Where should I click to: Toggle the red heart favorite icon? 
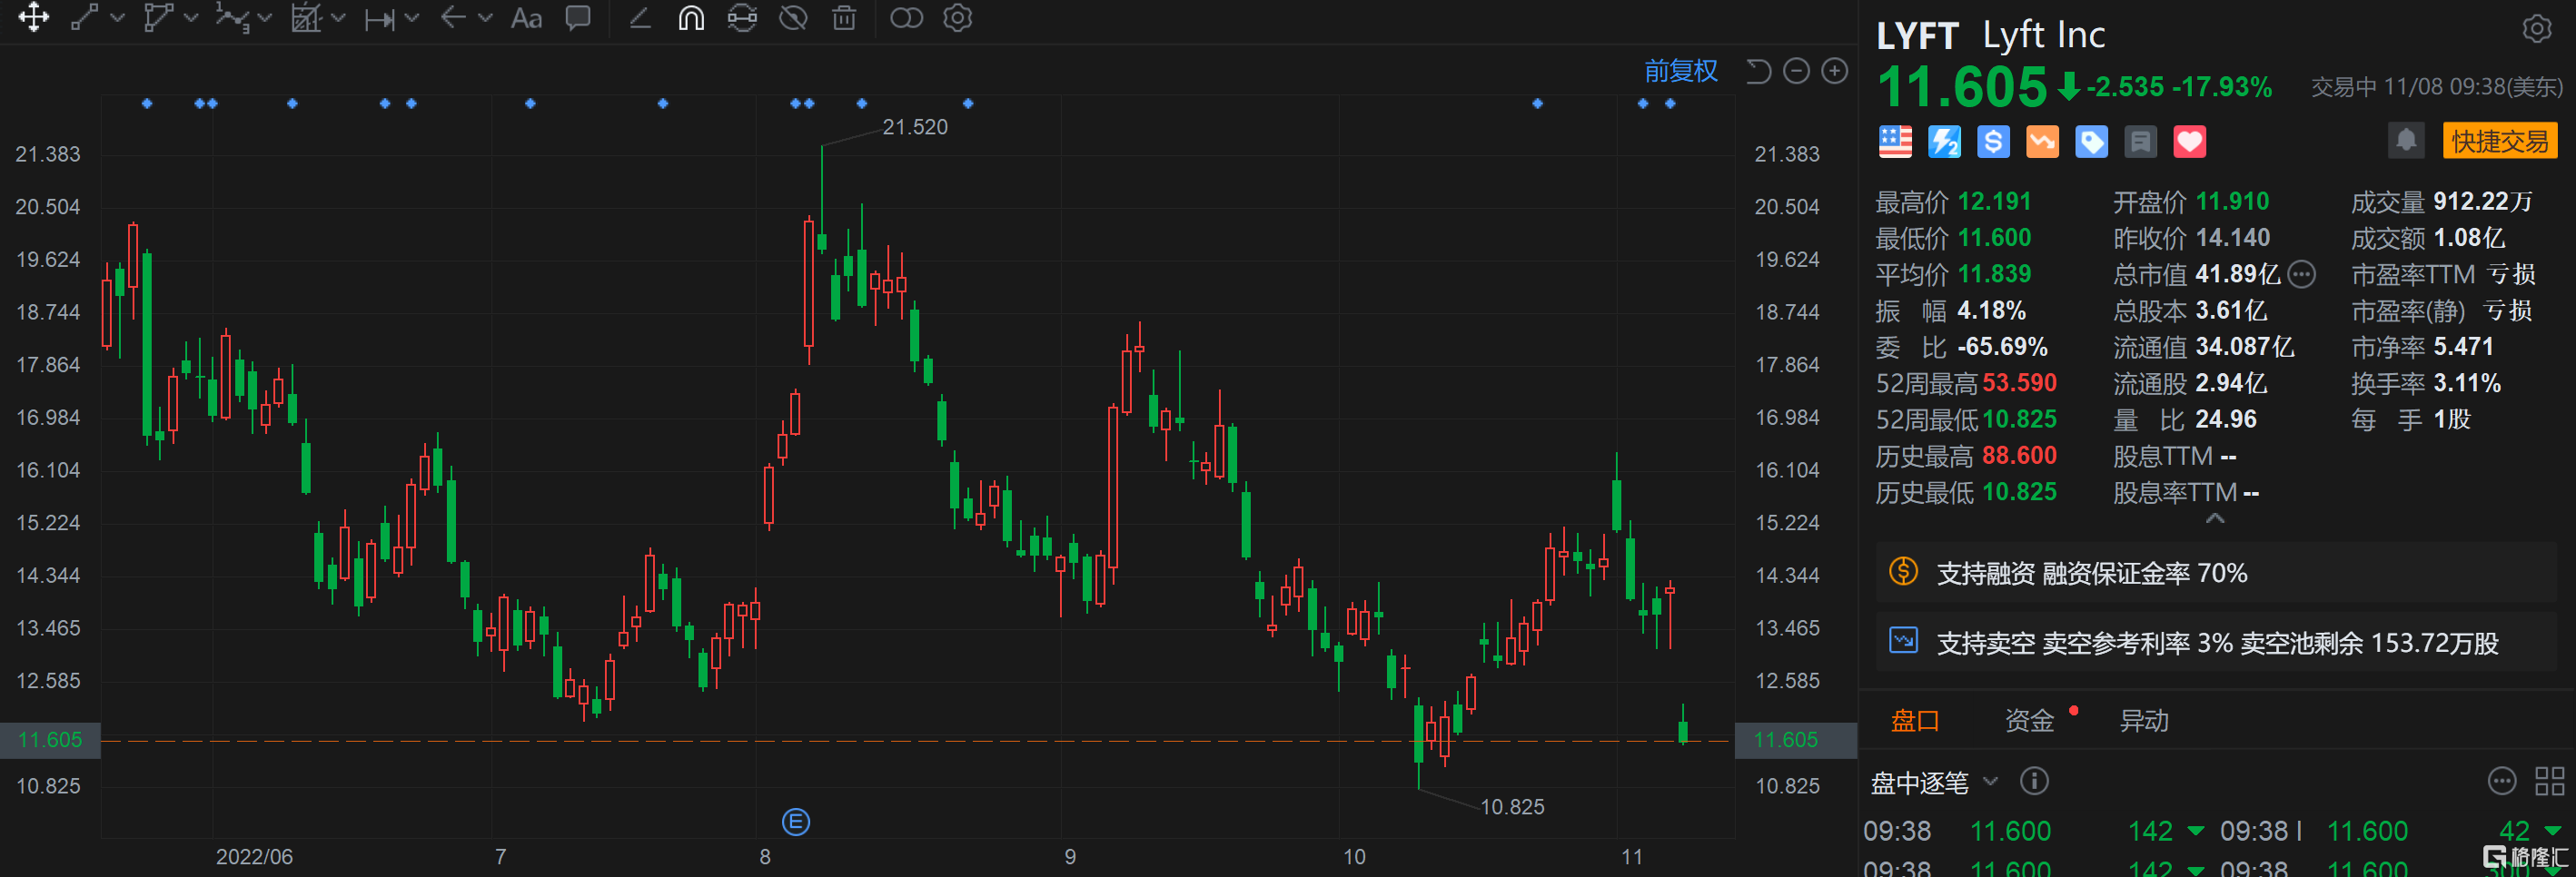pyautogui.click(x=2189, y=142)
